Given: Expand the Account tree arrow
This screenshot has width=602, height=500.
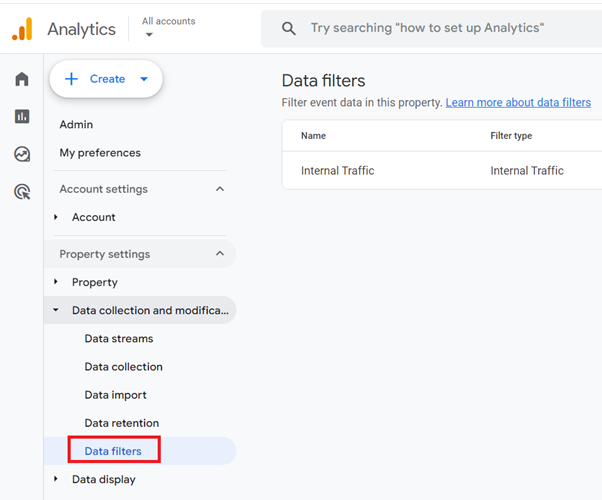Looking at the screenshot, I should [56, 217].
